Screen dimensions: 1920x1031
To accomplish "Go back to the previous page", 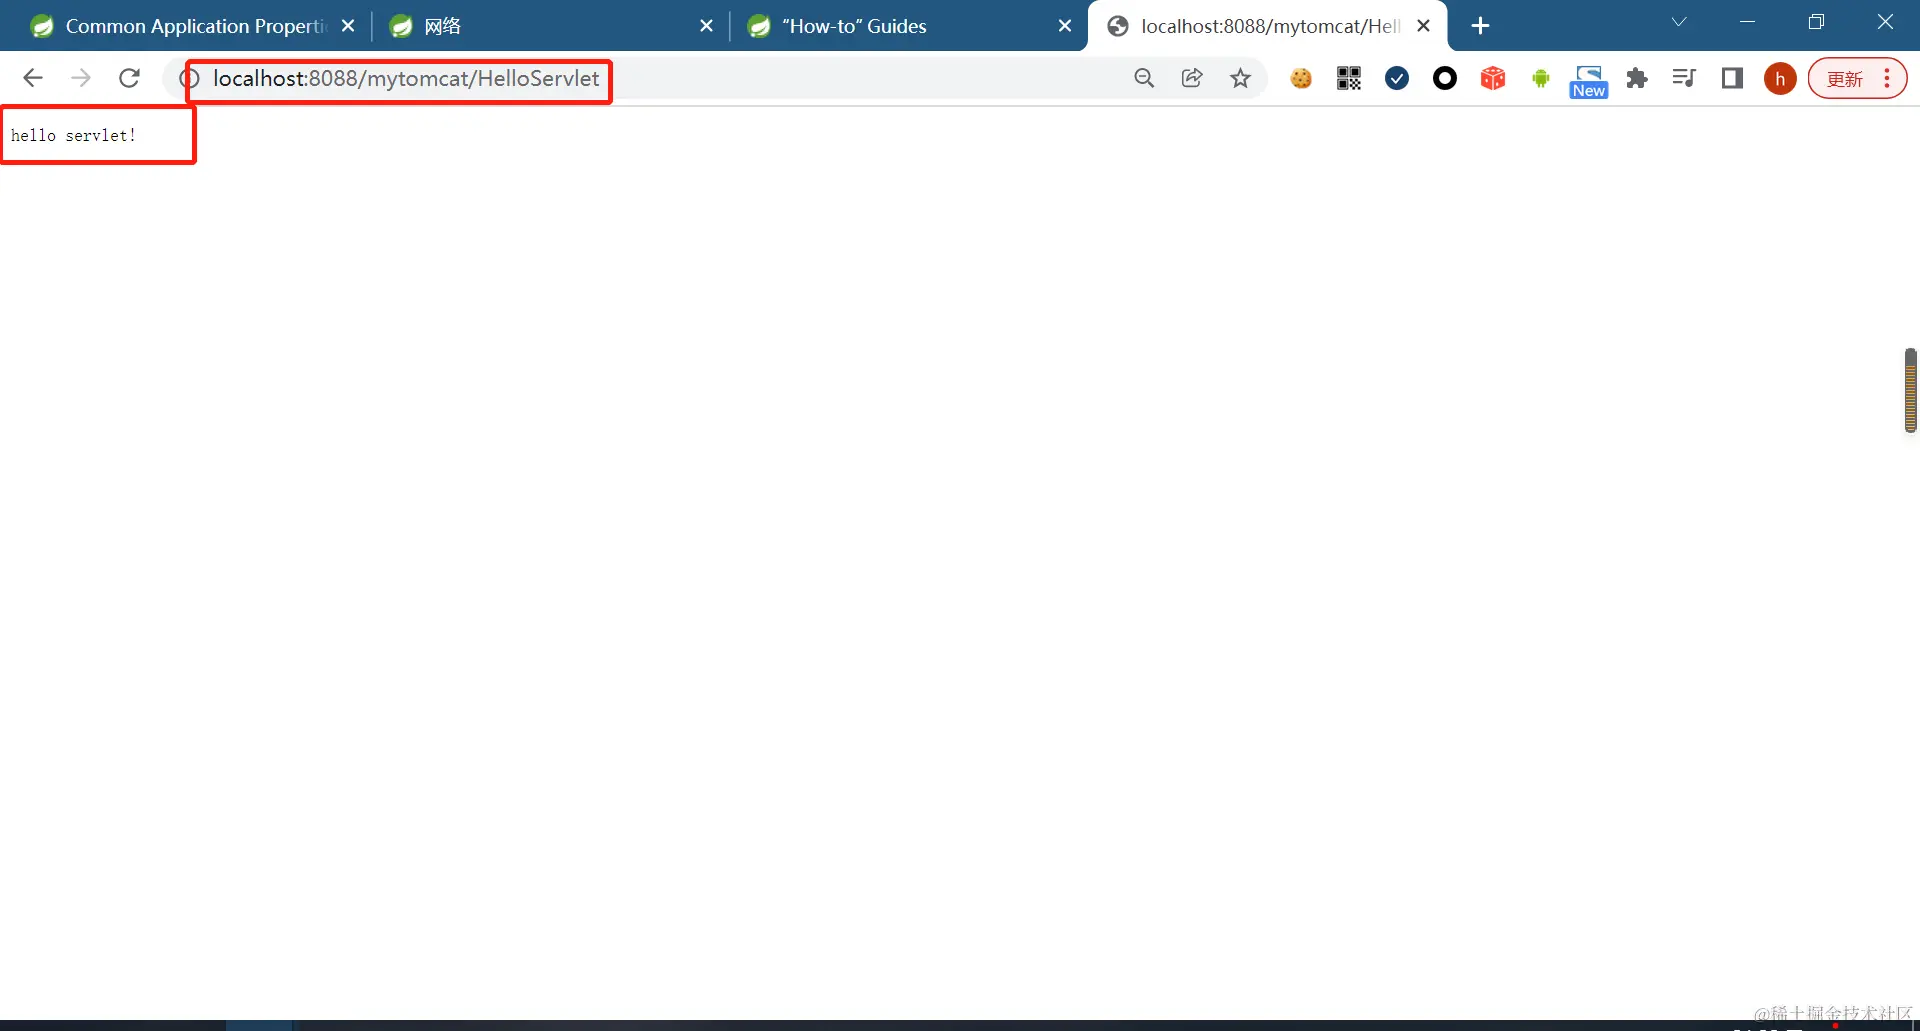I will 33,78.
